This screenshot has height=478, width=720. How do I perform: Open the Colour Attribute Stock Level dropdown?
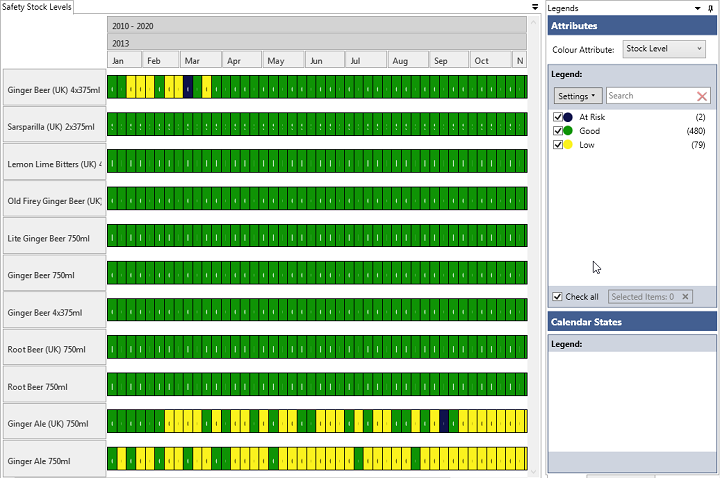point(664,48)
